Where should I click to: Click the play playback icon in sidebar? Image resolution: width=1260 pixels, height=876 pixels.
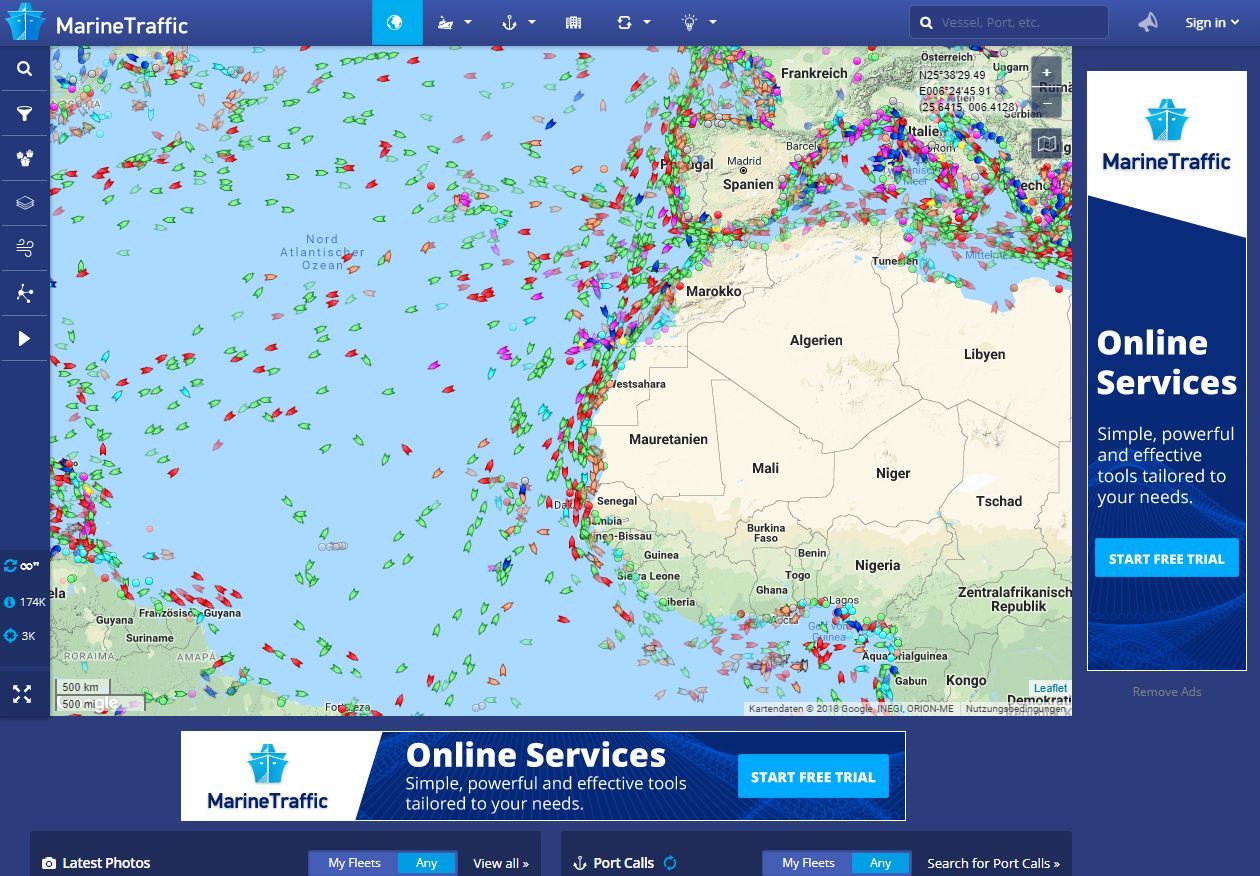25,339
